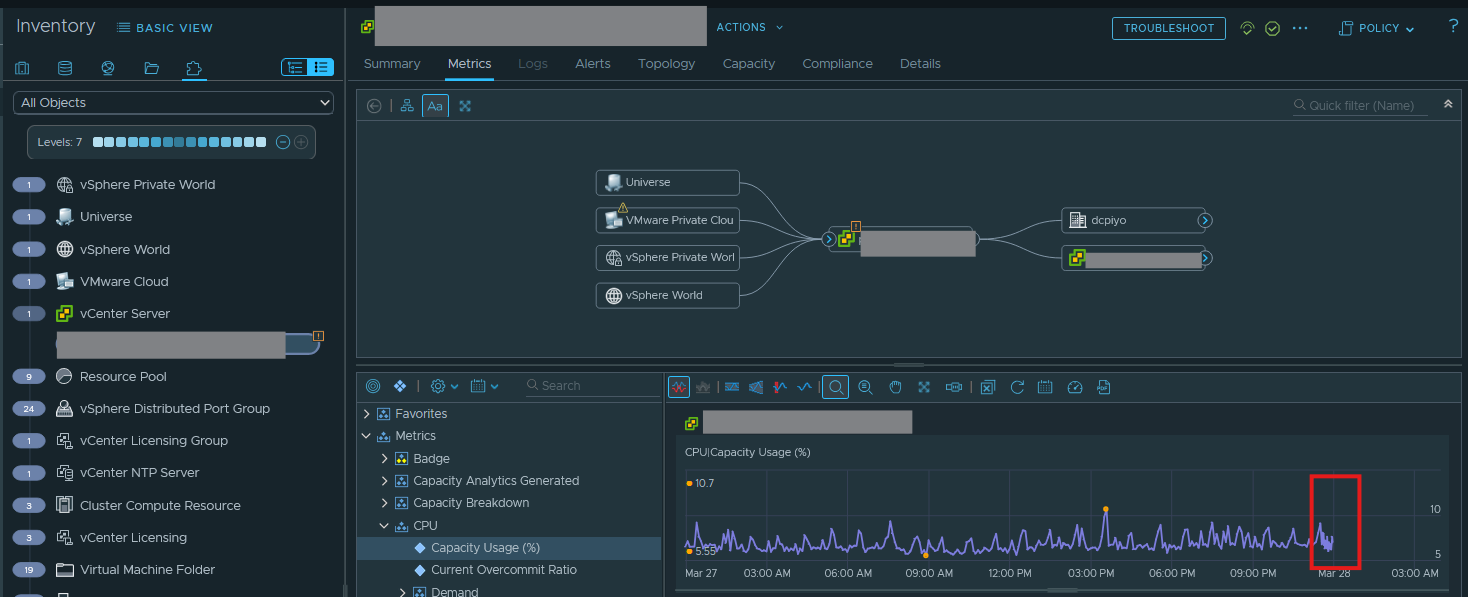
Task: Increase levels with the plus button
Action: 300,142
